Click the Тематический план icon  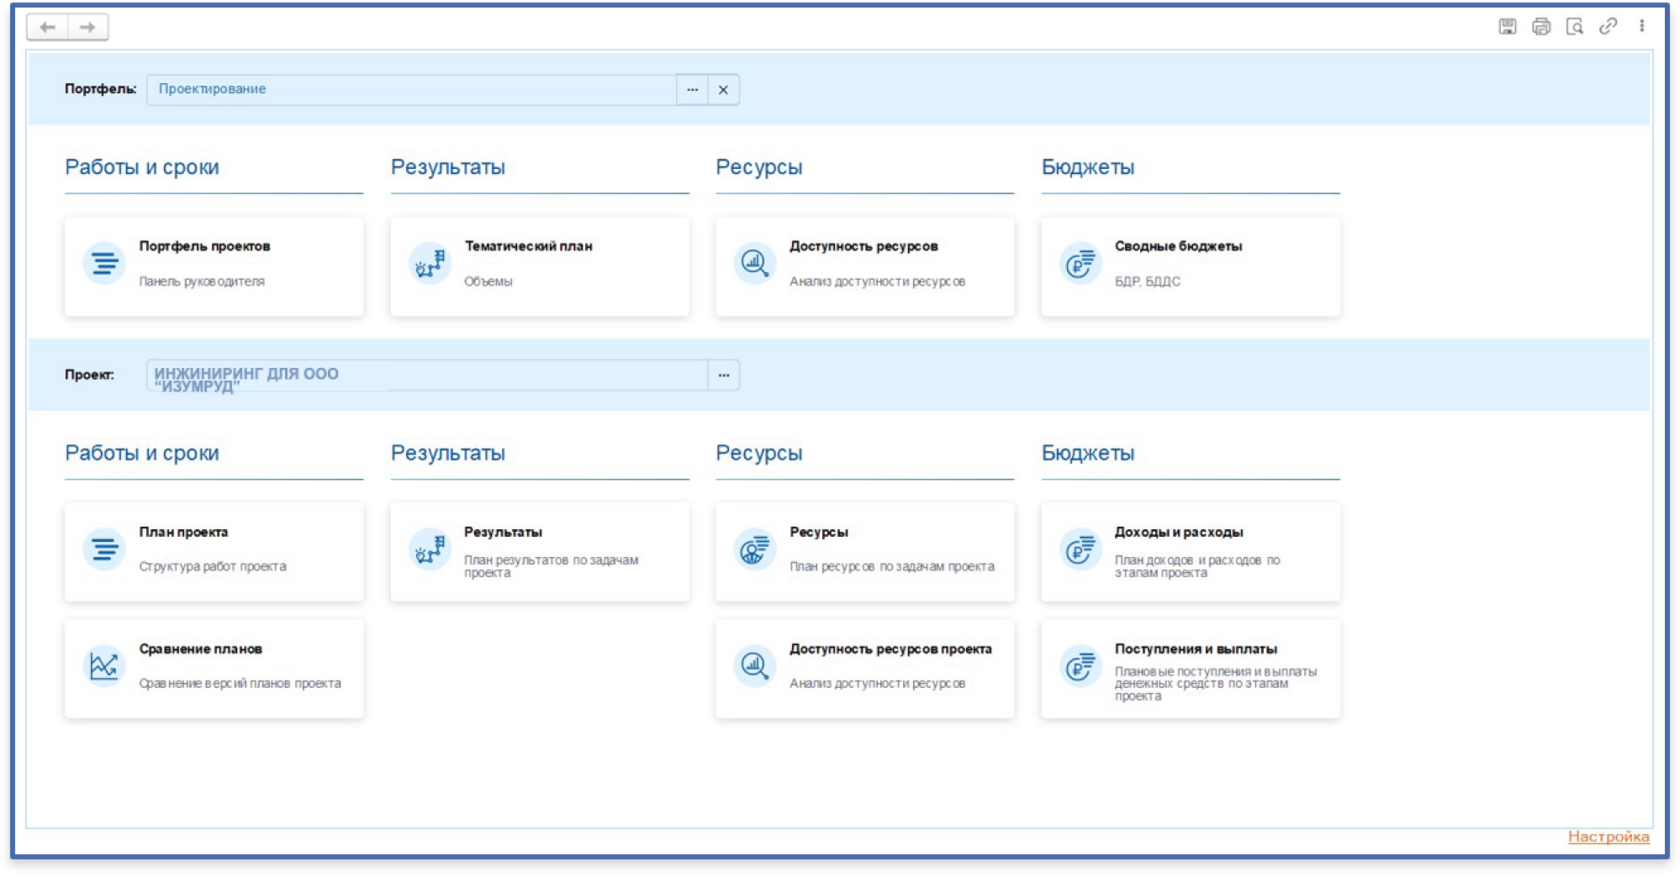tap(430, 264)
